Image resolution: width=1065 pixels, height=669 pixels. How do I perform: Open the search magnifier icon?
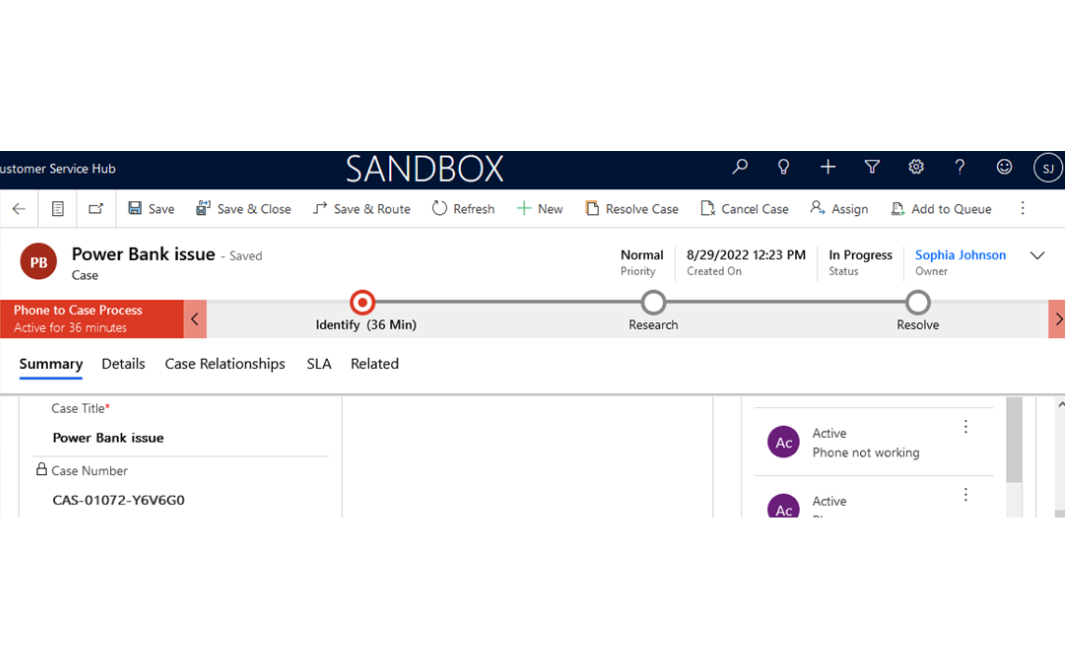740,168
